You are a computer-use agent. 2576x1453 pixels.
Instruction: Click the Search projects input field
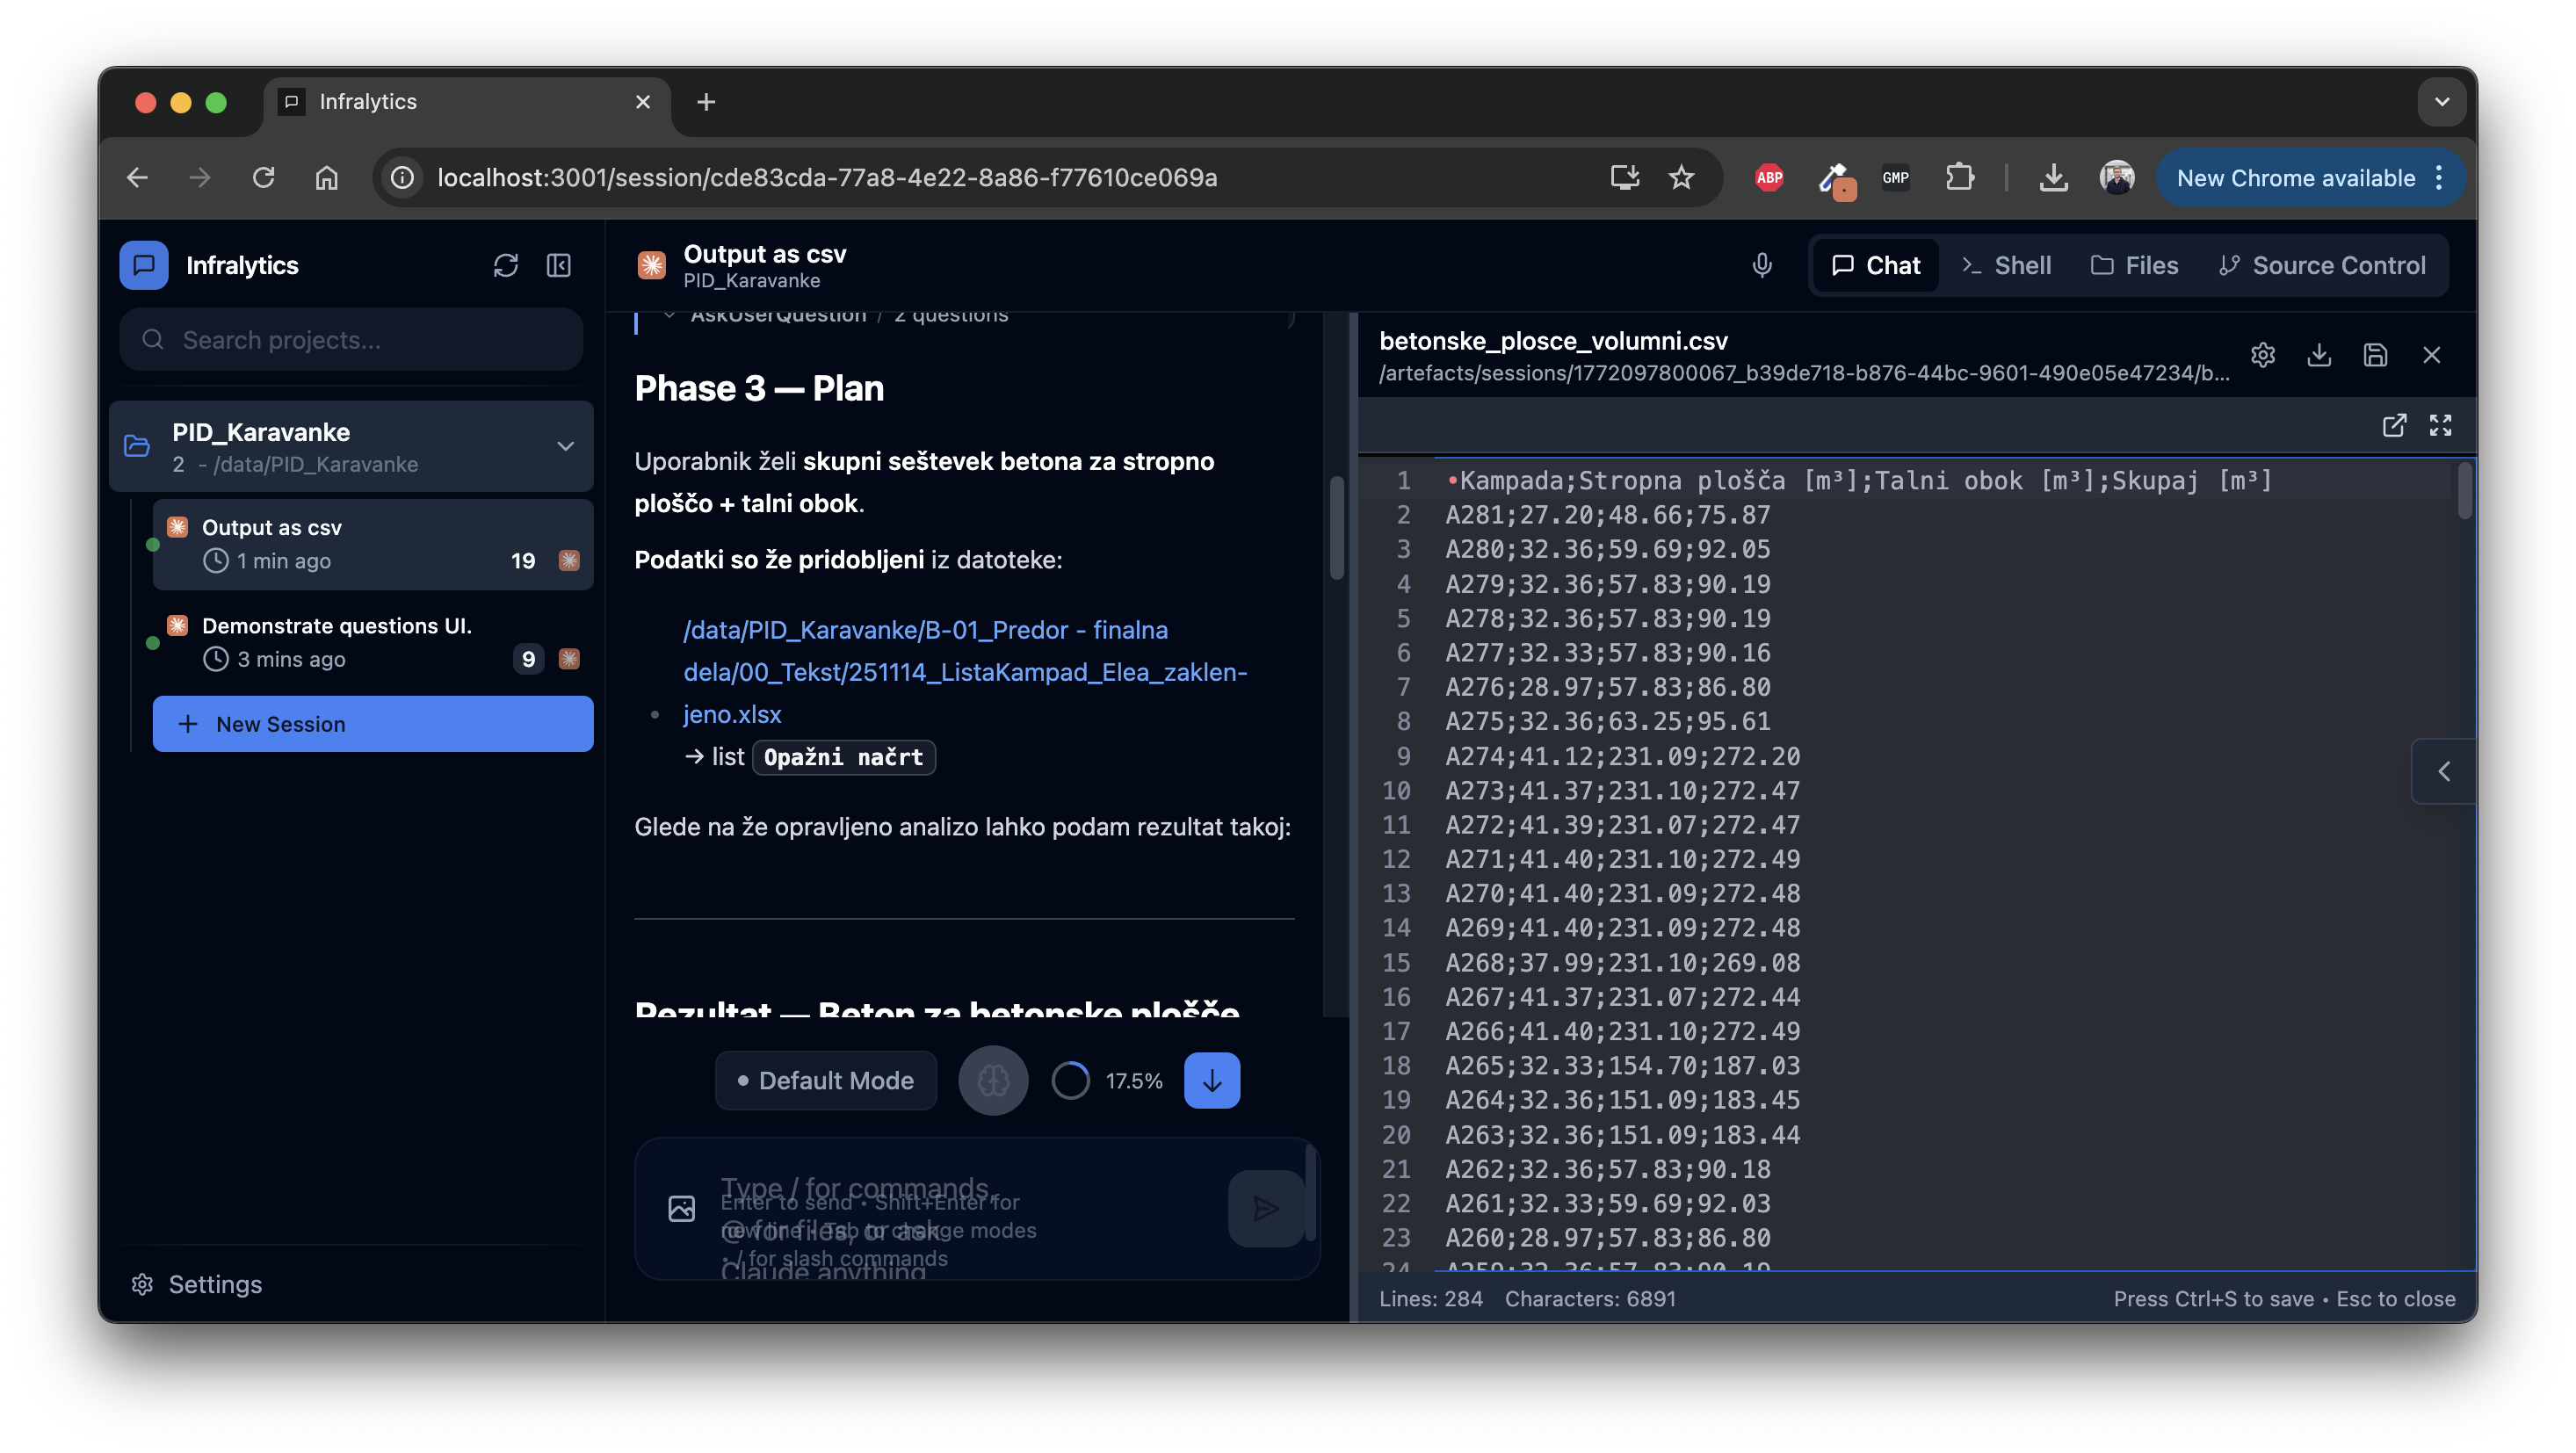tap(350, 339)
